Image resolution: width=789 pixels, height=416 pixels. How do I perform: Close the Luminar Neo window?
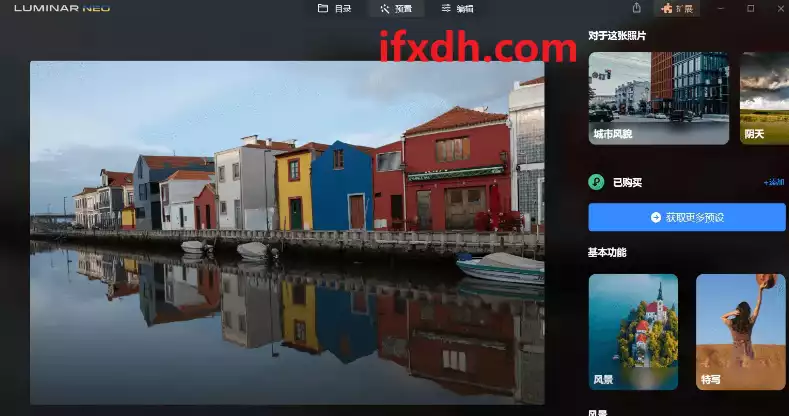coord(777,8)
